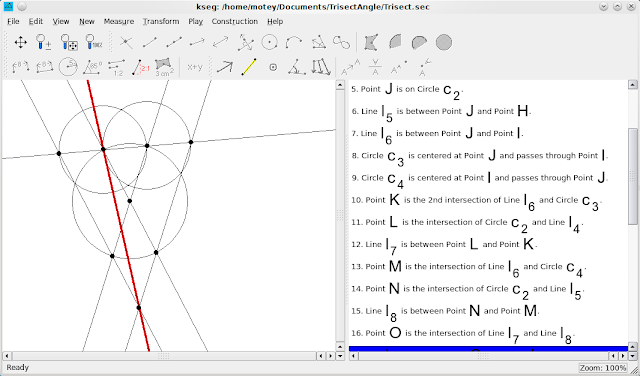This screenshot has height=376, width=640.
Task: Click the Measure Area 3 cm² icon
Action: [x=164, y=67]
